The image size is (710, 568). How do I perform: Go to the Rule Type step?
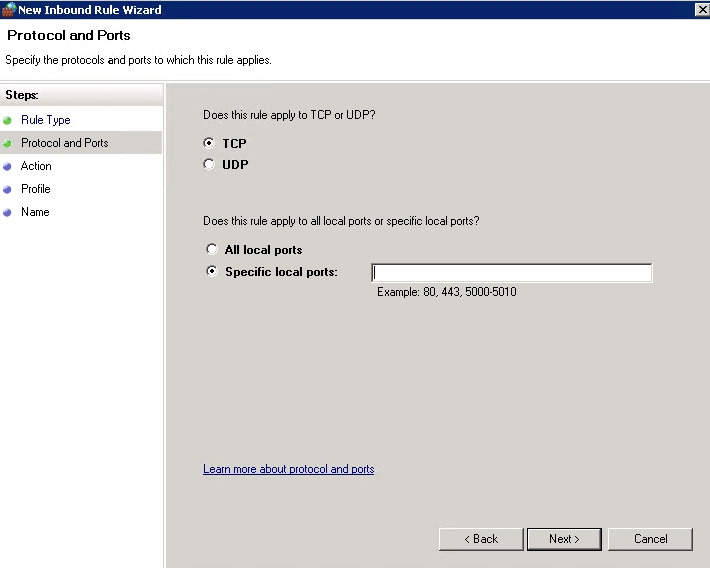46,120
